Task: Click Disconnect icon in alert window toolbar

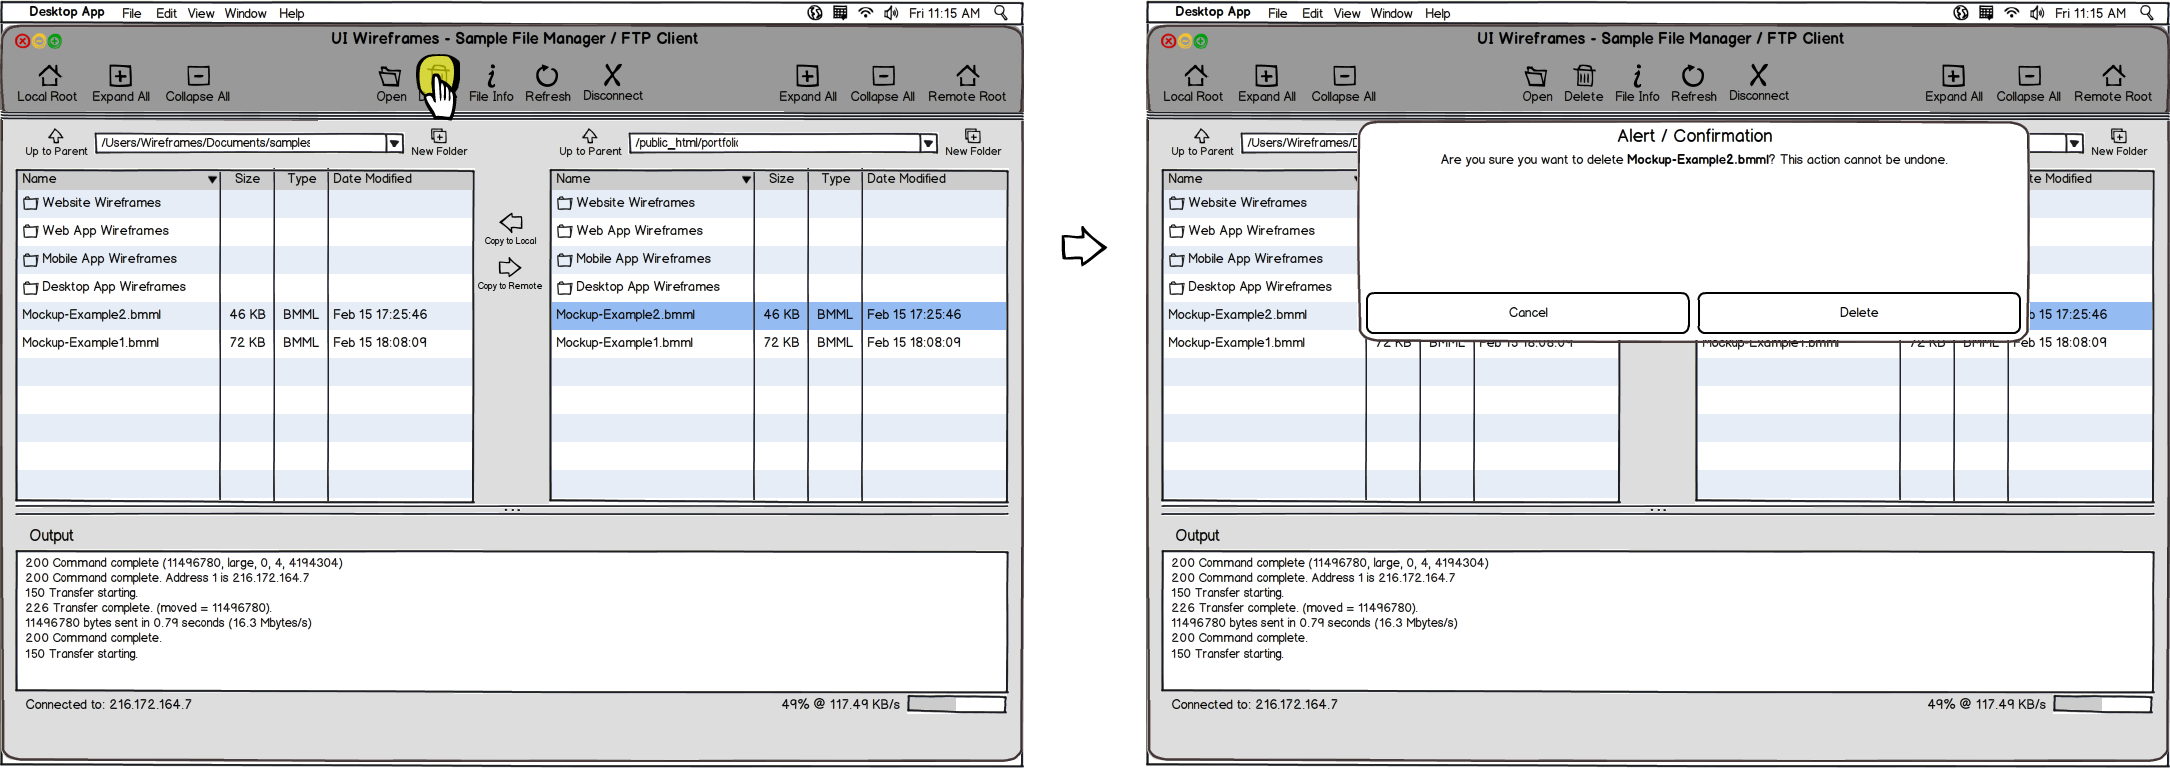Action: coord(1758,75)
